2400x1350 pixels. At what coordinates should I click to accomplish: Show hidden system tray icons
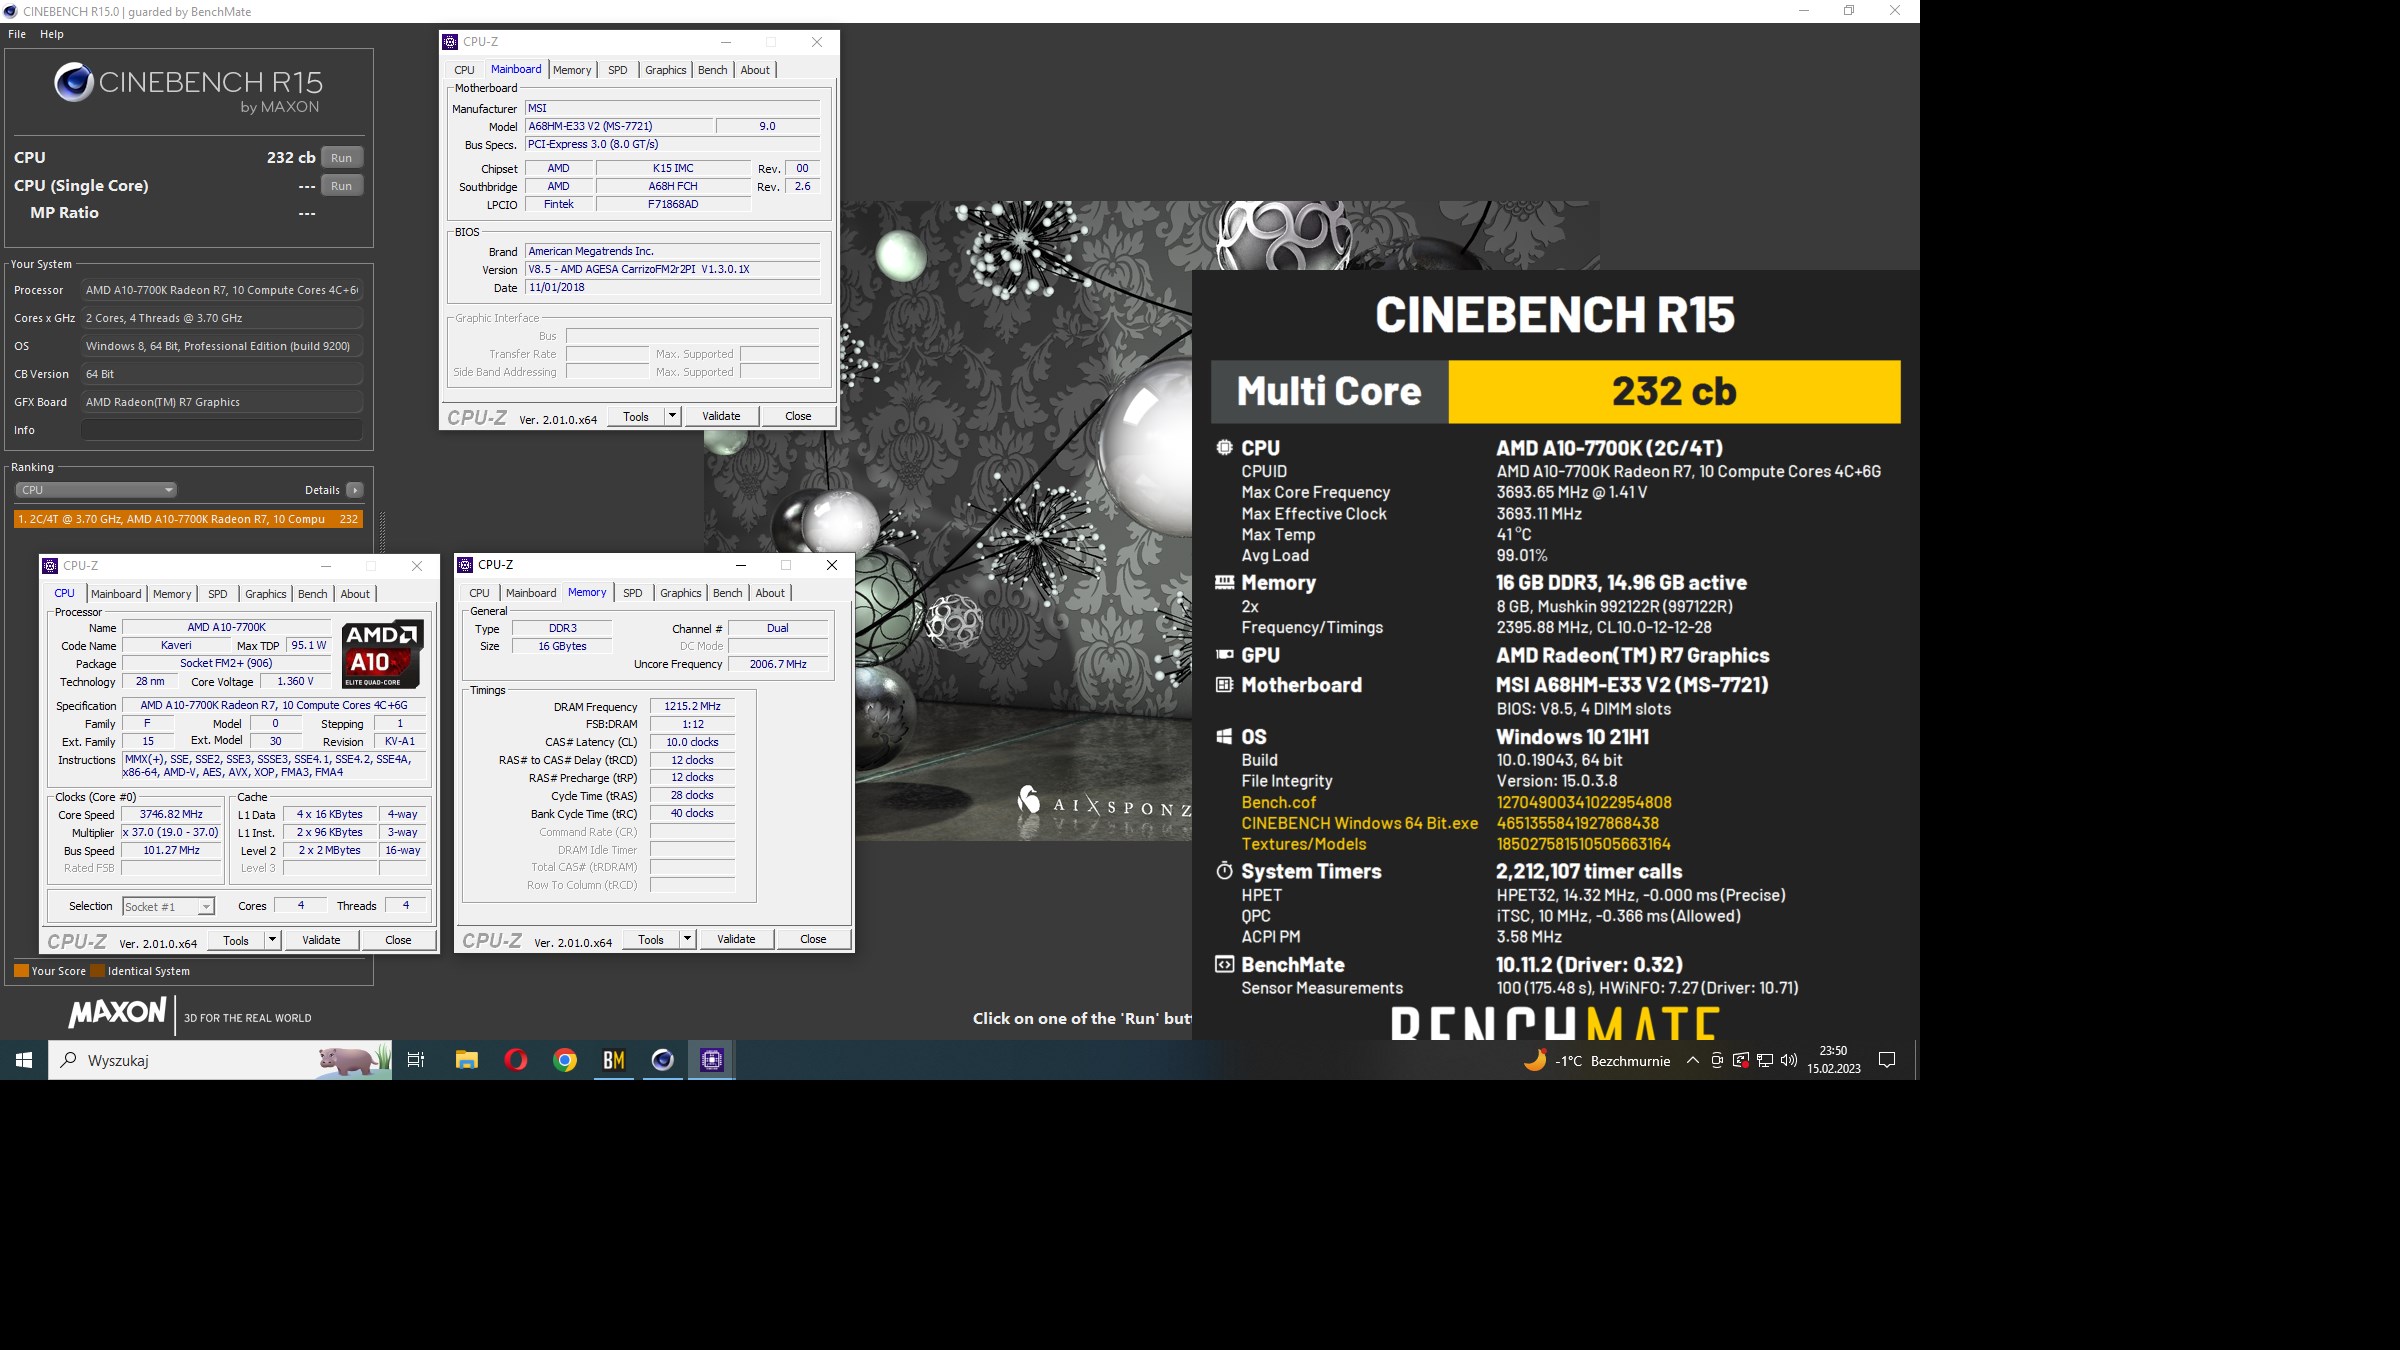pyautogui.click(x=1692, y=1061)
